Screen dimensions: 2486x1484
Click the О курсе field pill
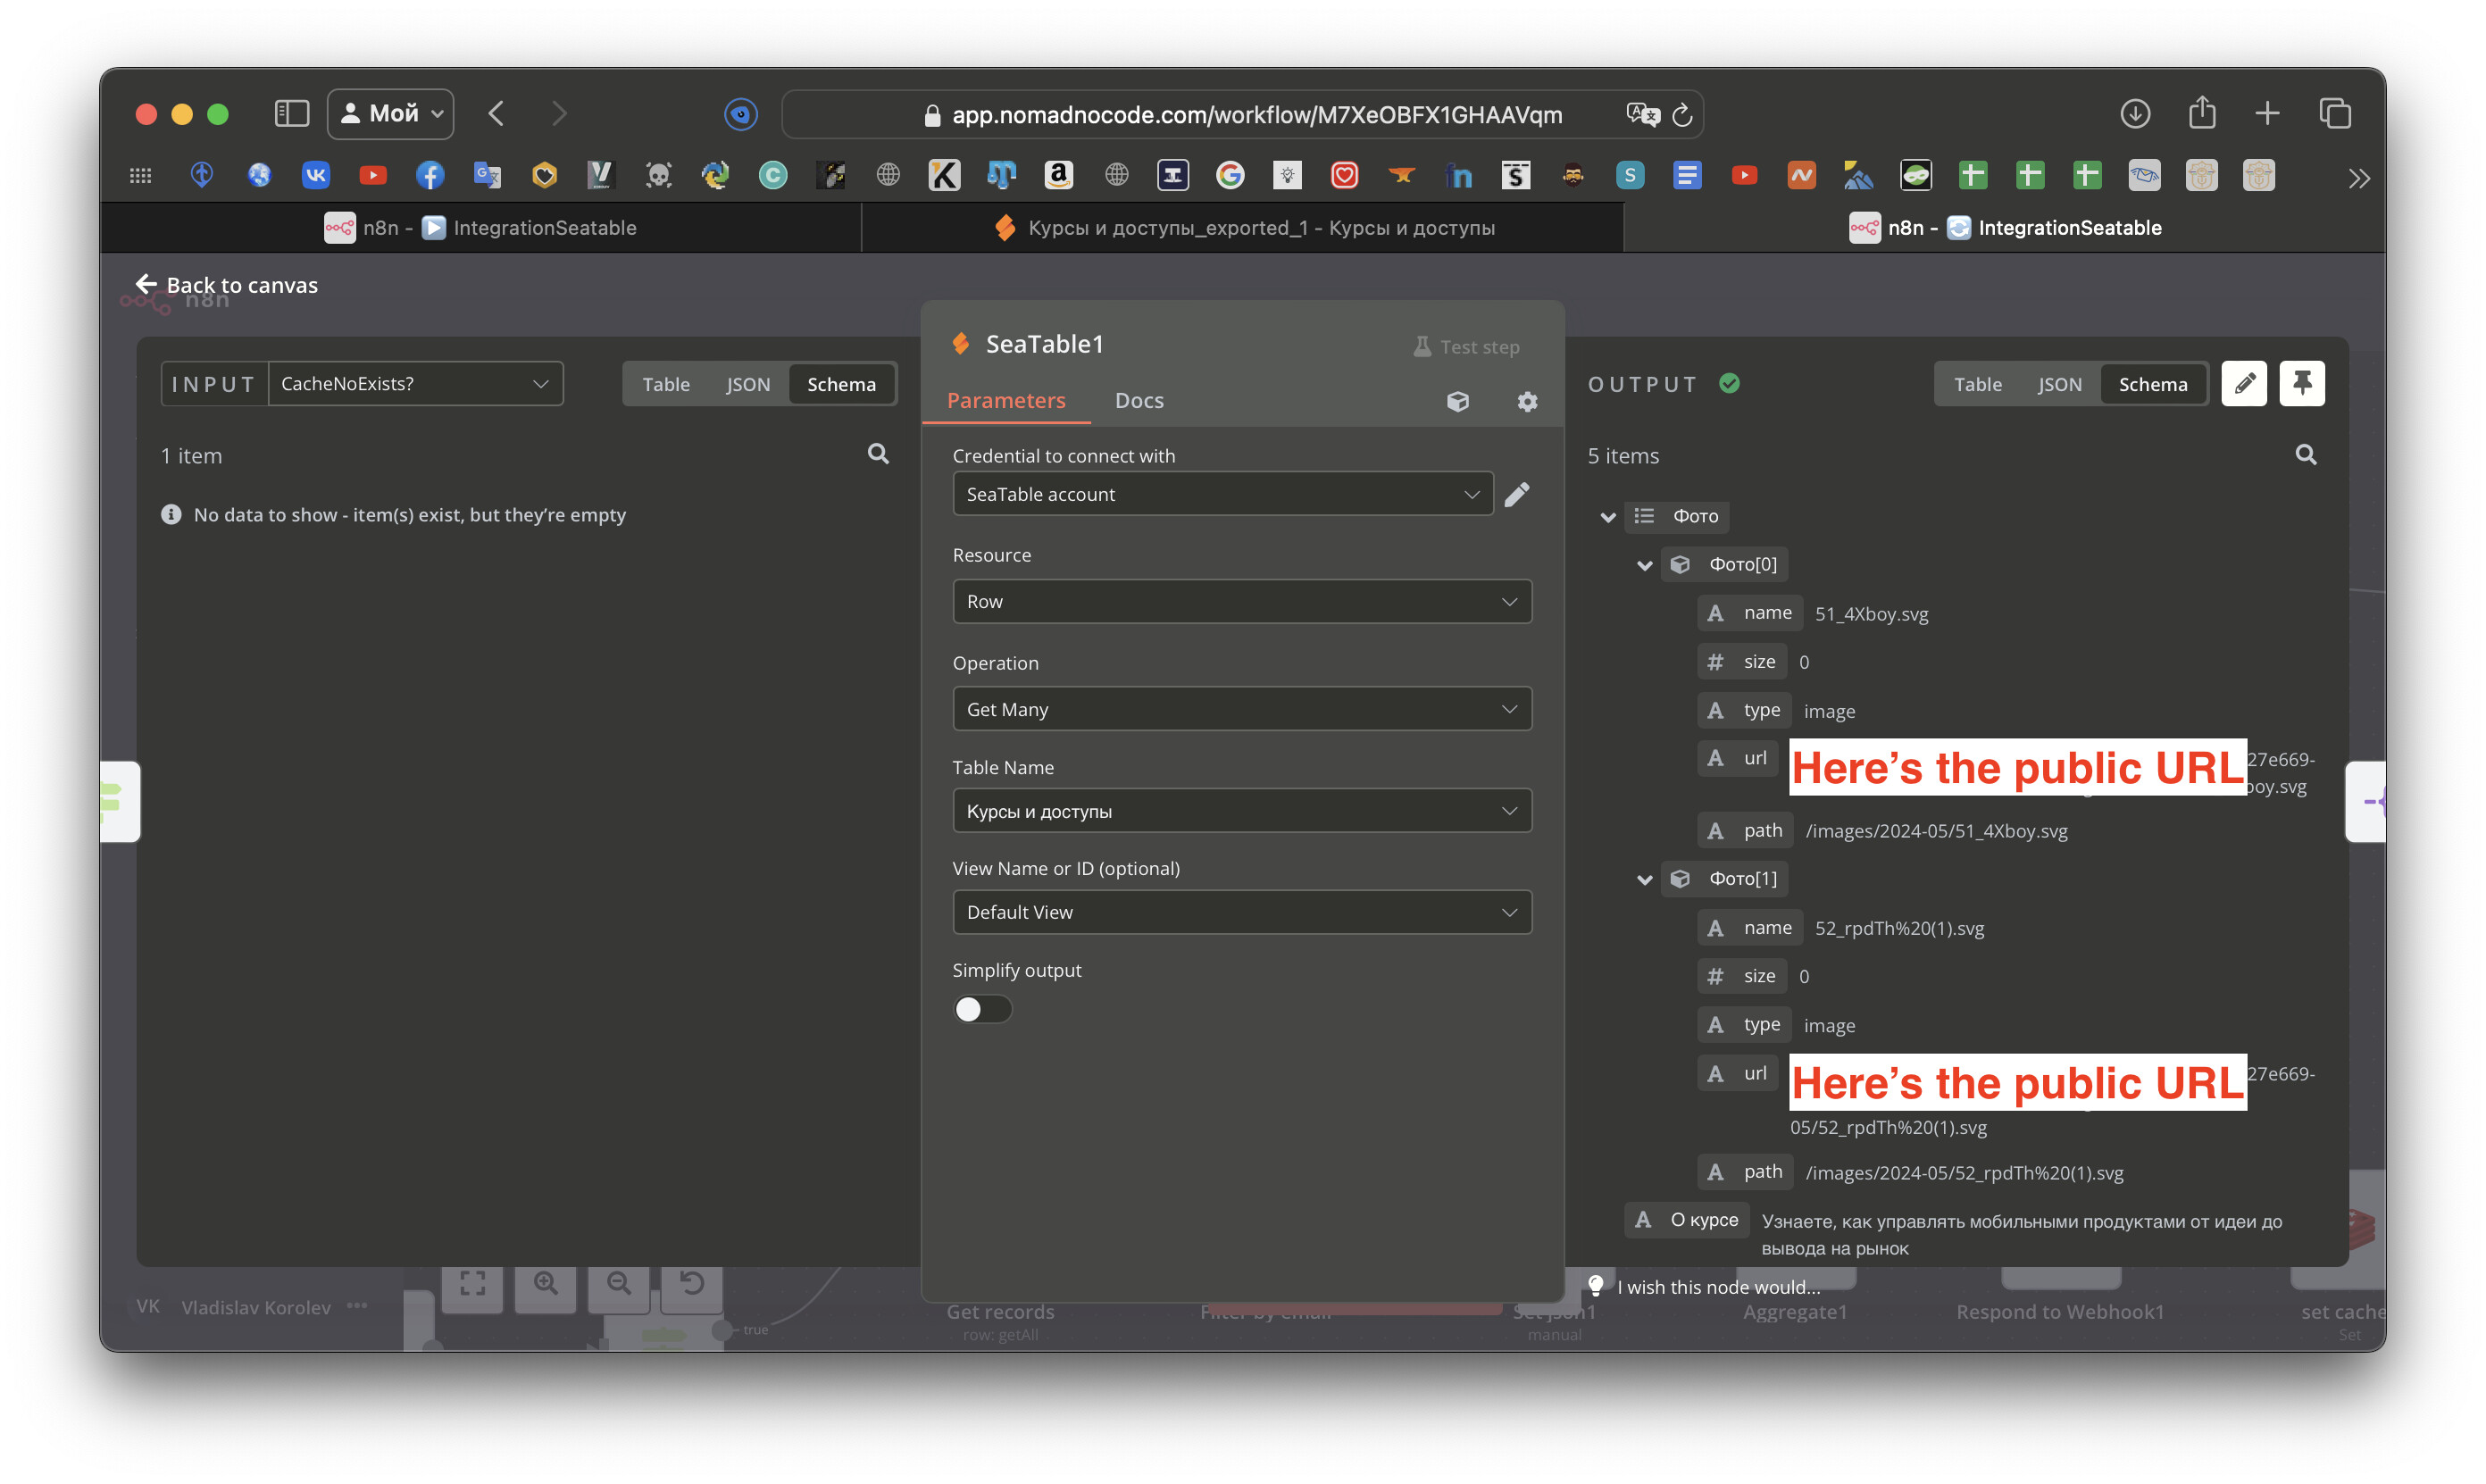tap(1687, 1220)
